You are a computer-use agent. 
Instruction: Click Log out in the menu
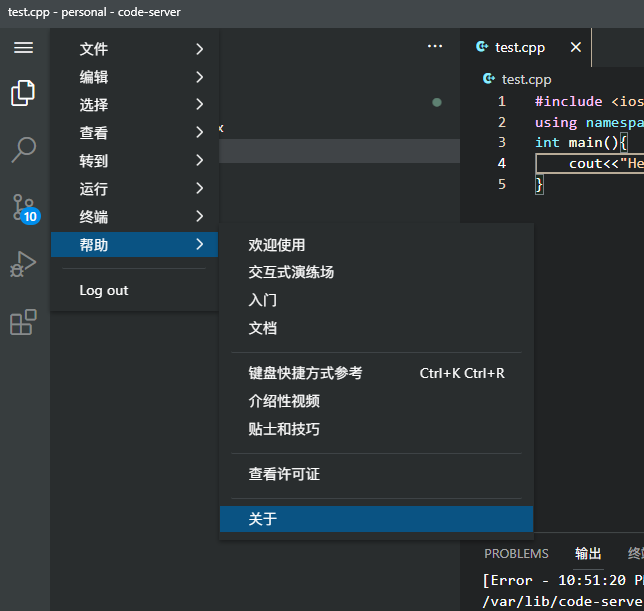pos(104,290)
